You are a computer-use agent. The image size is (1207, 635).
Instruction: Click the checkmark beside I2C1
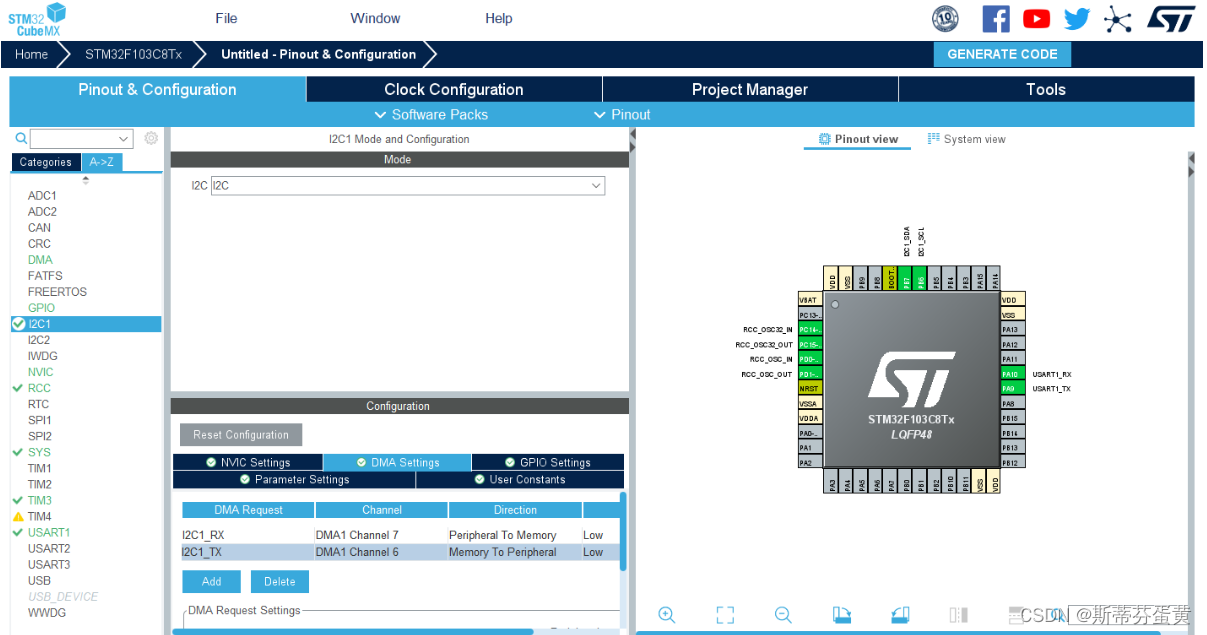[x=18, y=324]
